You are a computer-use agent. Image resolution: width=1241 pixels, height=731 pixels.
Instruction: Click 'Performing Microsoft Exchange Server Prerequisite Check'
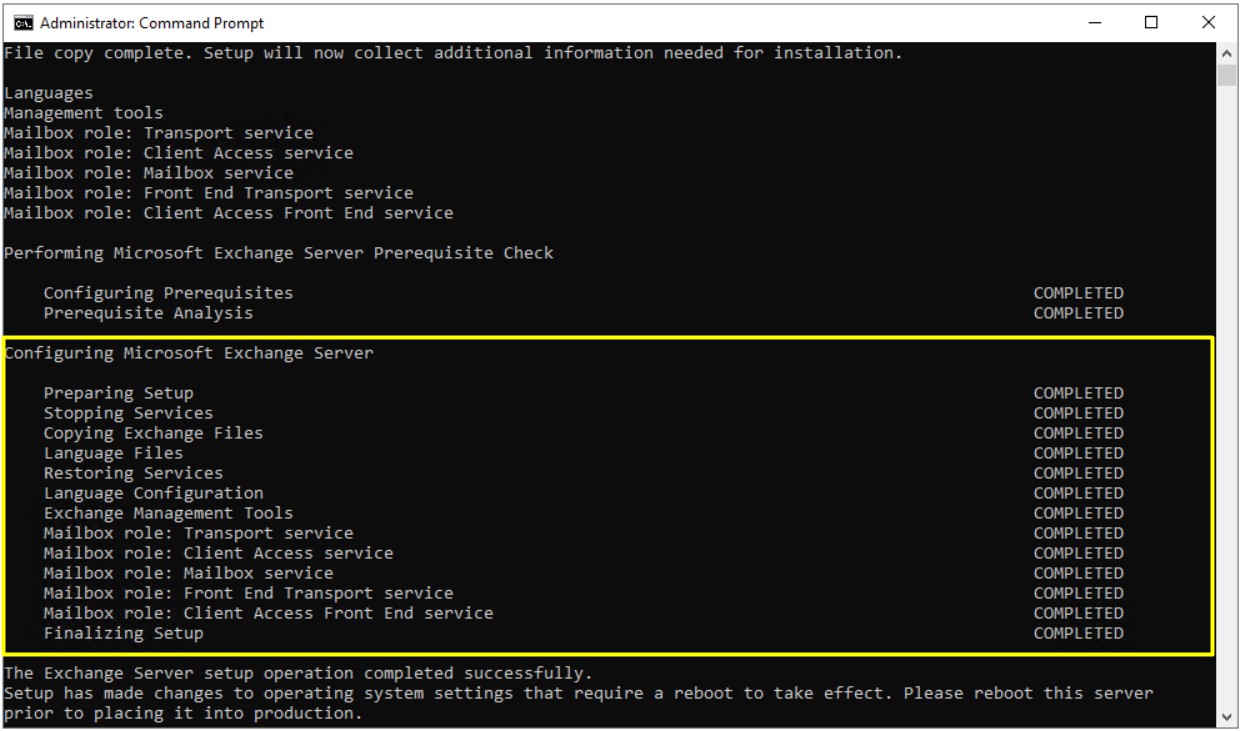[x=279, y=253]
